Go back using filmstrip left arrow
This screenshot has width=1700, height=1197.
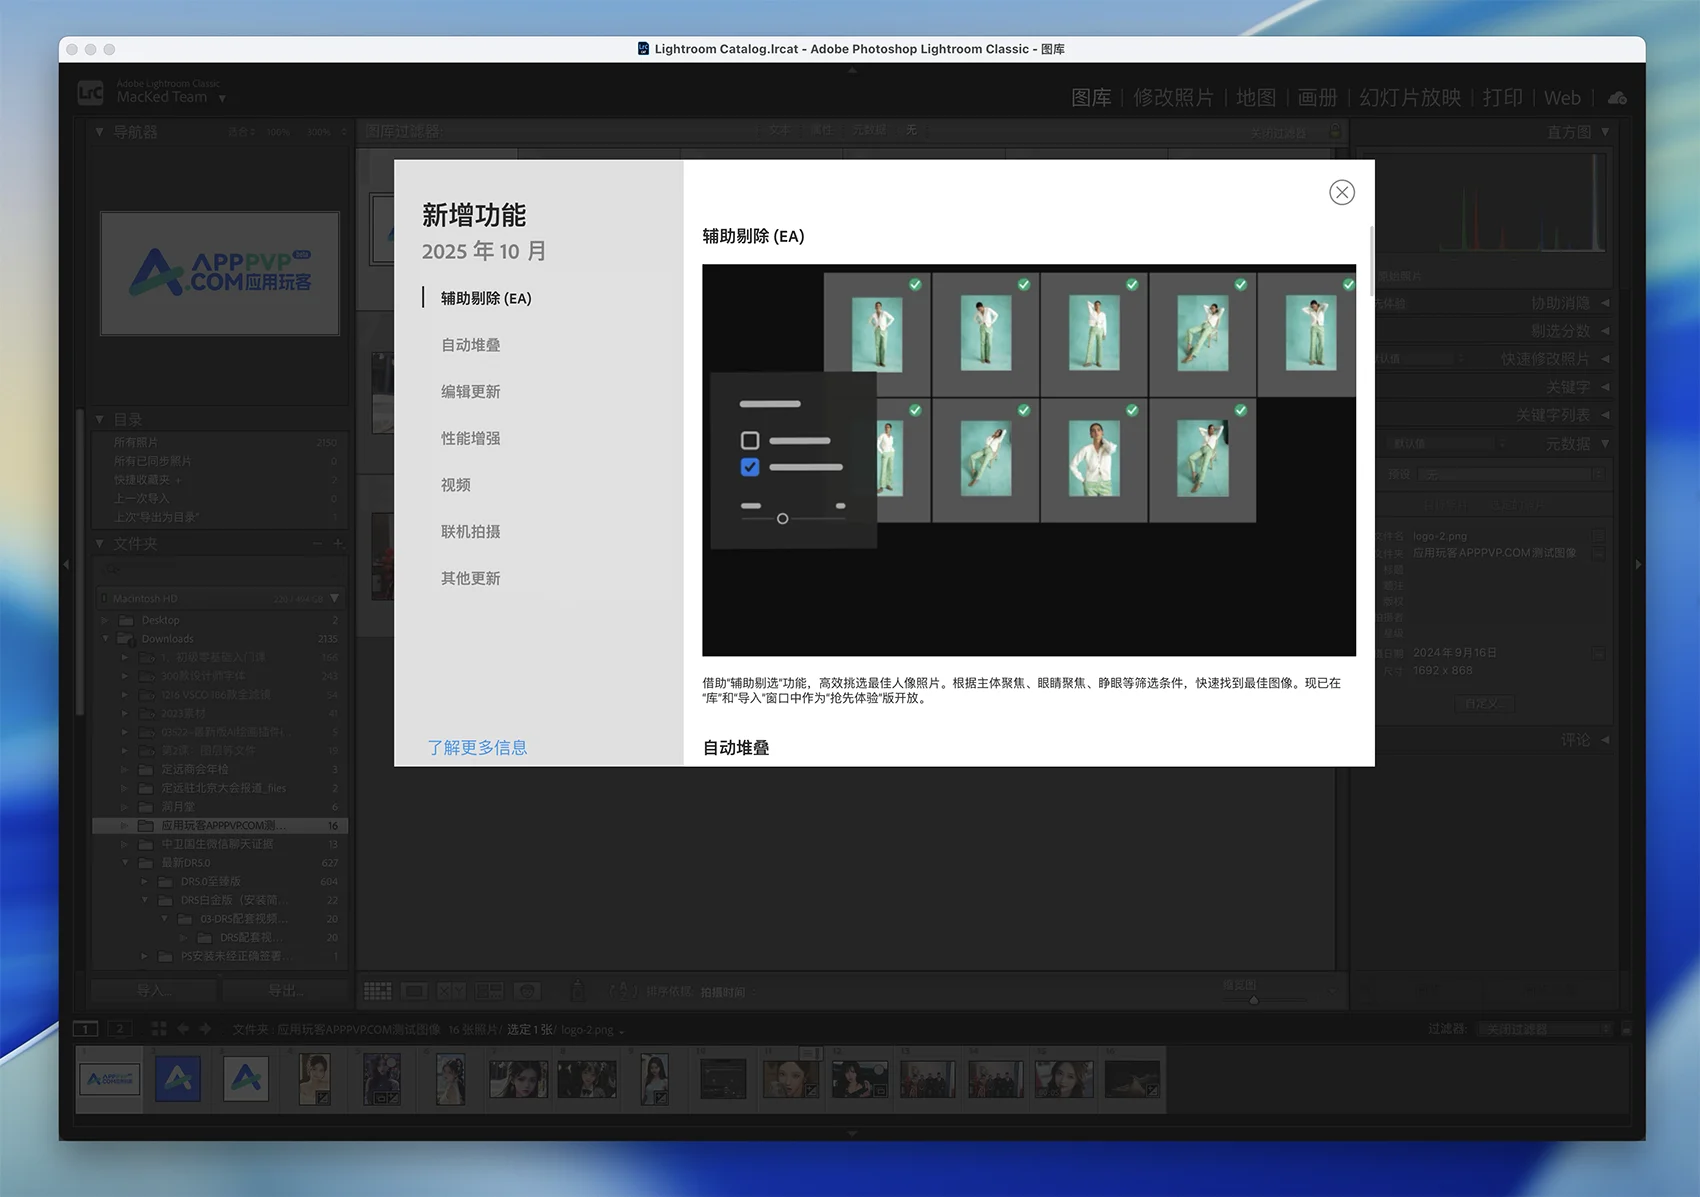[x=183, y=1029]
